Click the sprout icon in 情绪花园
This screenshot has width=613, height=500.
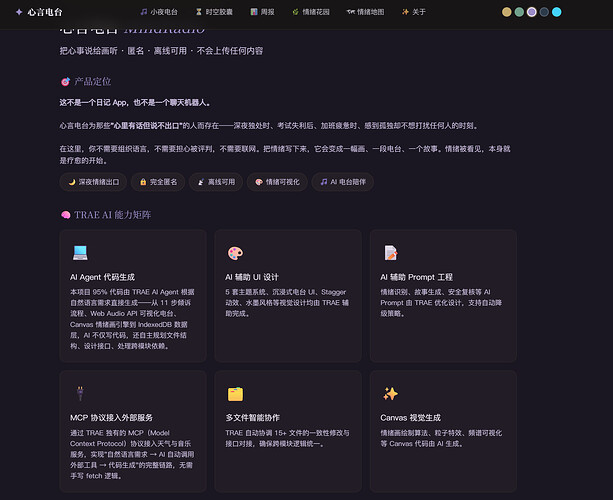point(296,12)
